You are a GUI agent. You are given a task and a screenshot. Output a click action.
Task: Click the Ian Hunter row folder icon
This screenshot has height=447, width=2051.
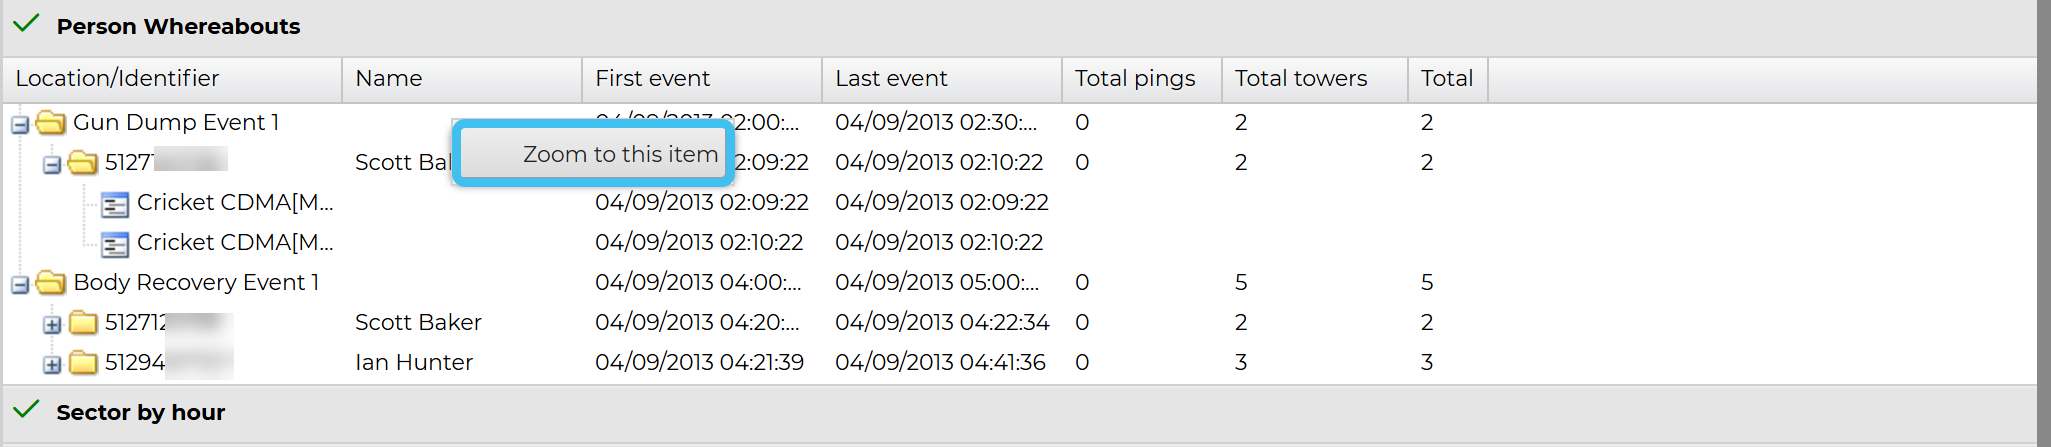[83, 363]
